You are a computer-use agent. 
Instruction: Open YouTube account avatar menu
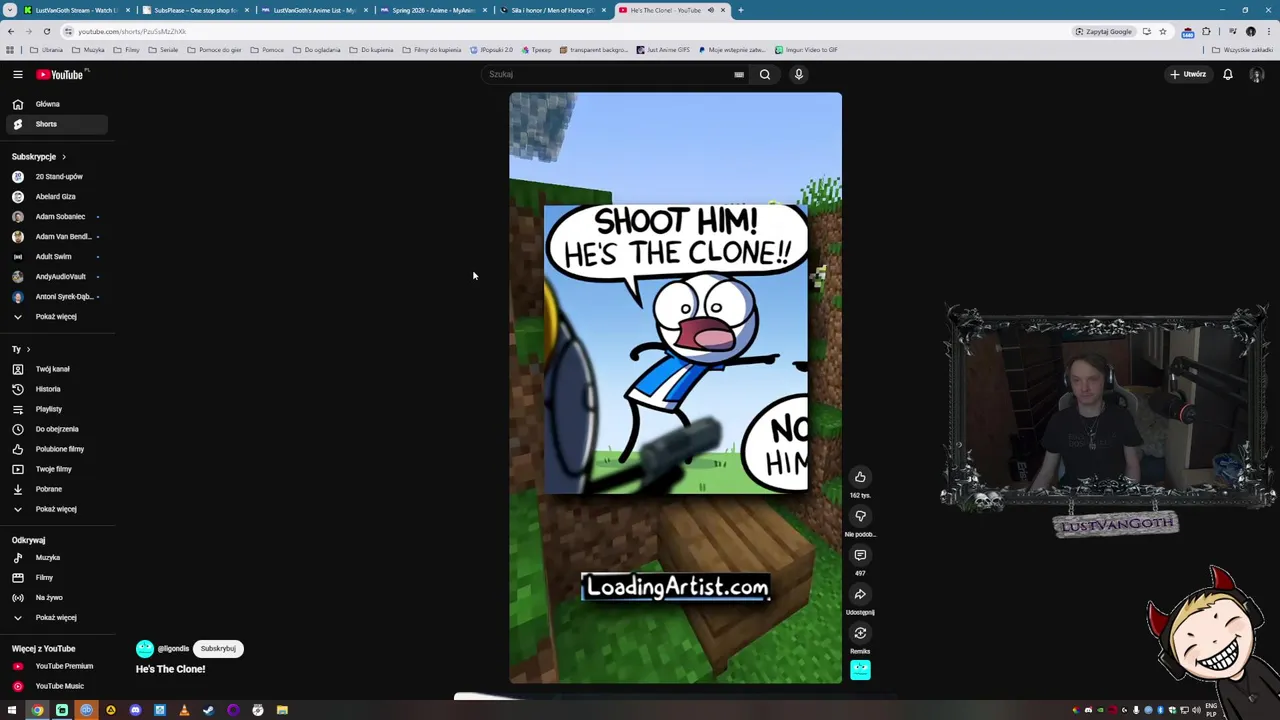[x=1257, y=75]
